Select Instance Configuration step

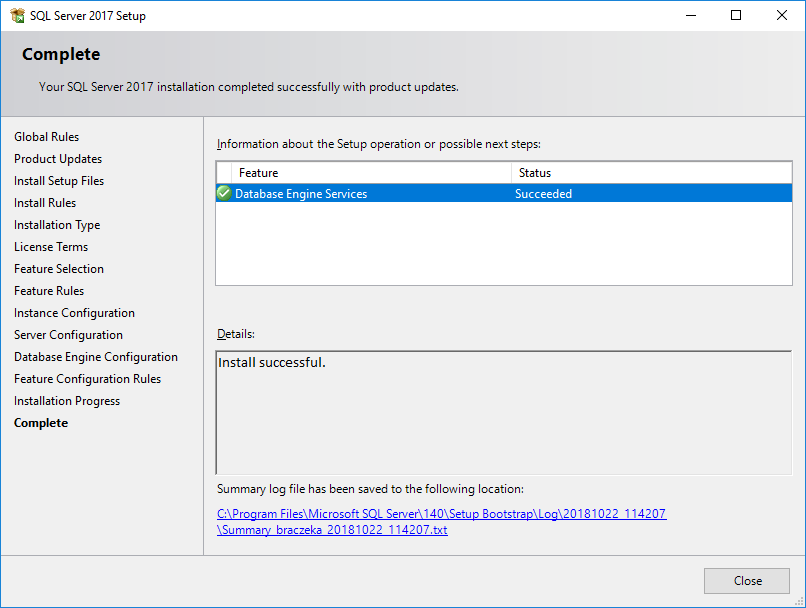[x=74, y=313]
